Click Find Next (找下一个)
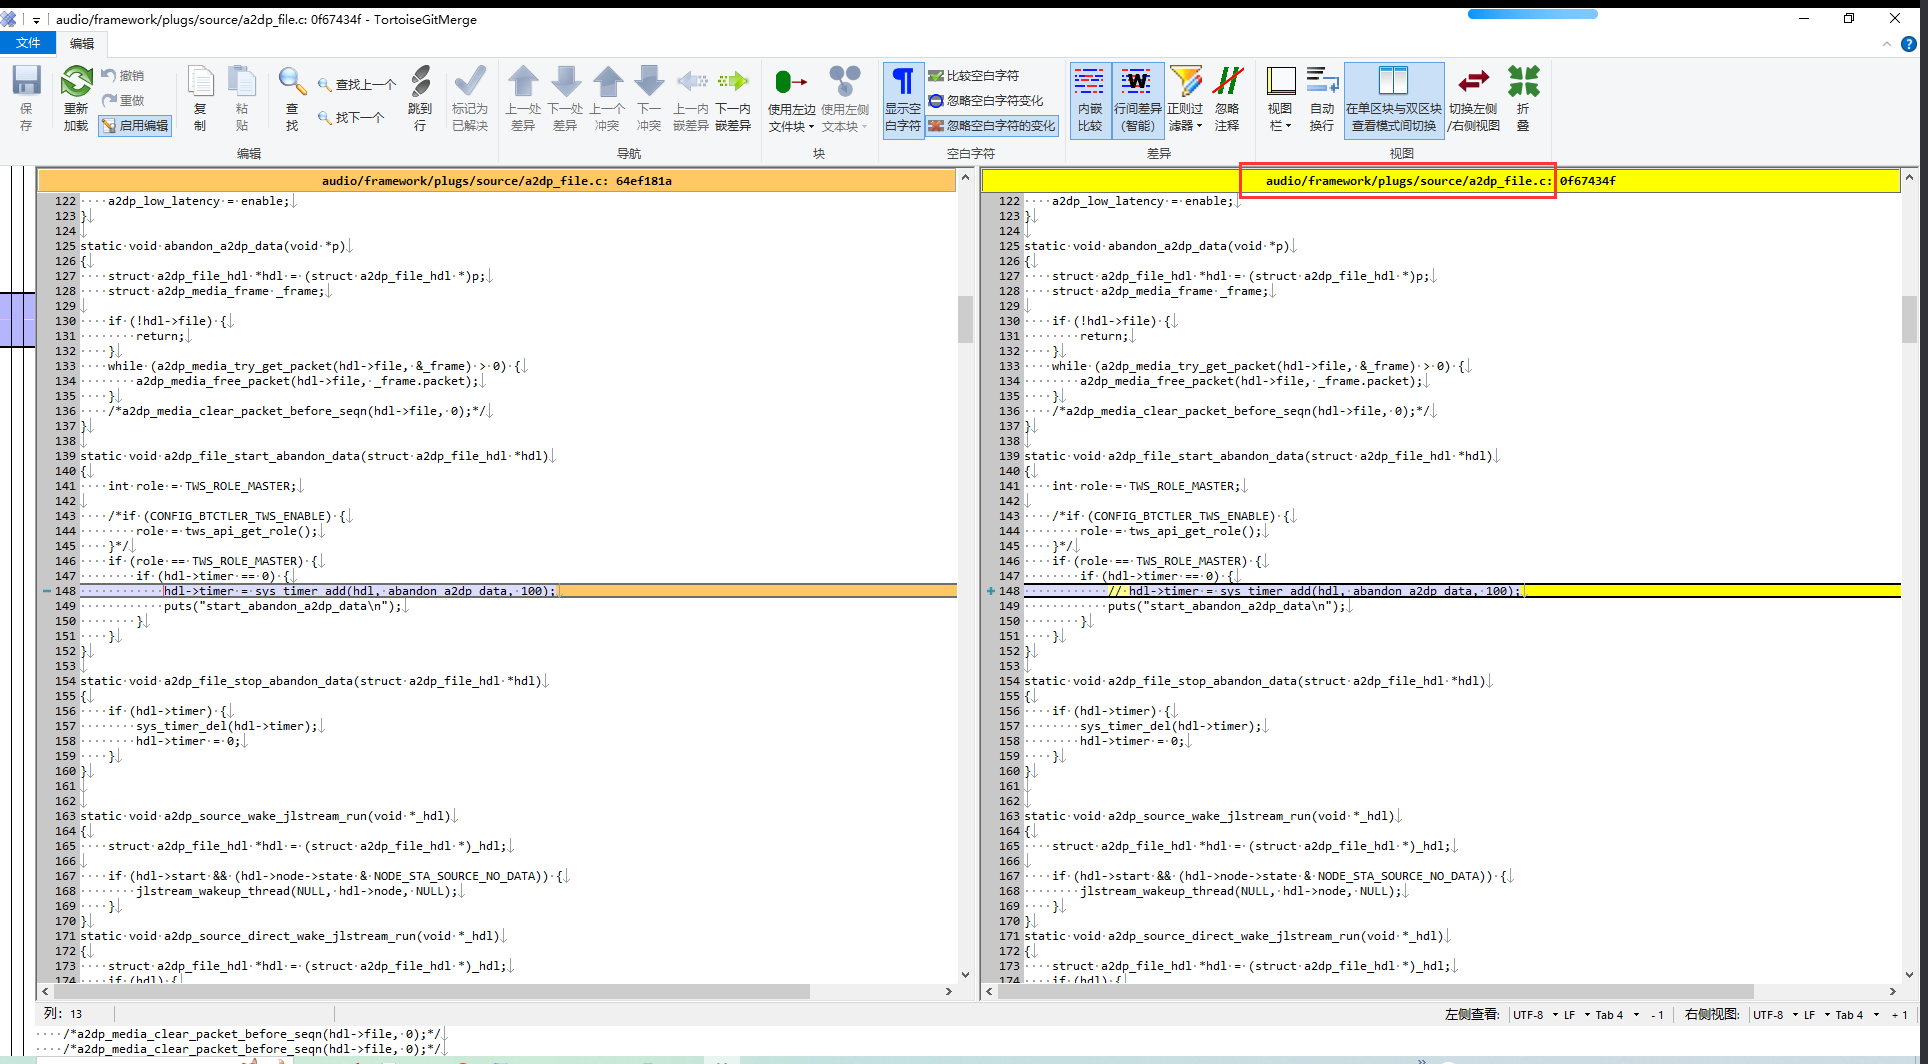The image size is (1928, 1064). tap(351, 117)
